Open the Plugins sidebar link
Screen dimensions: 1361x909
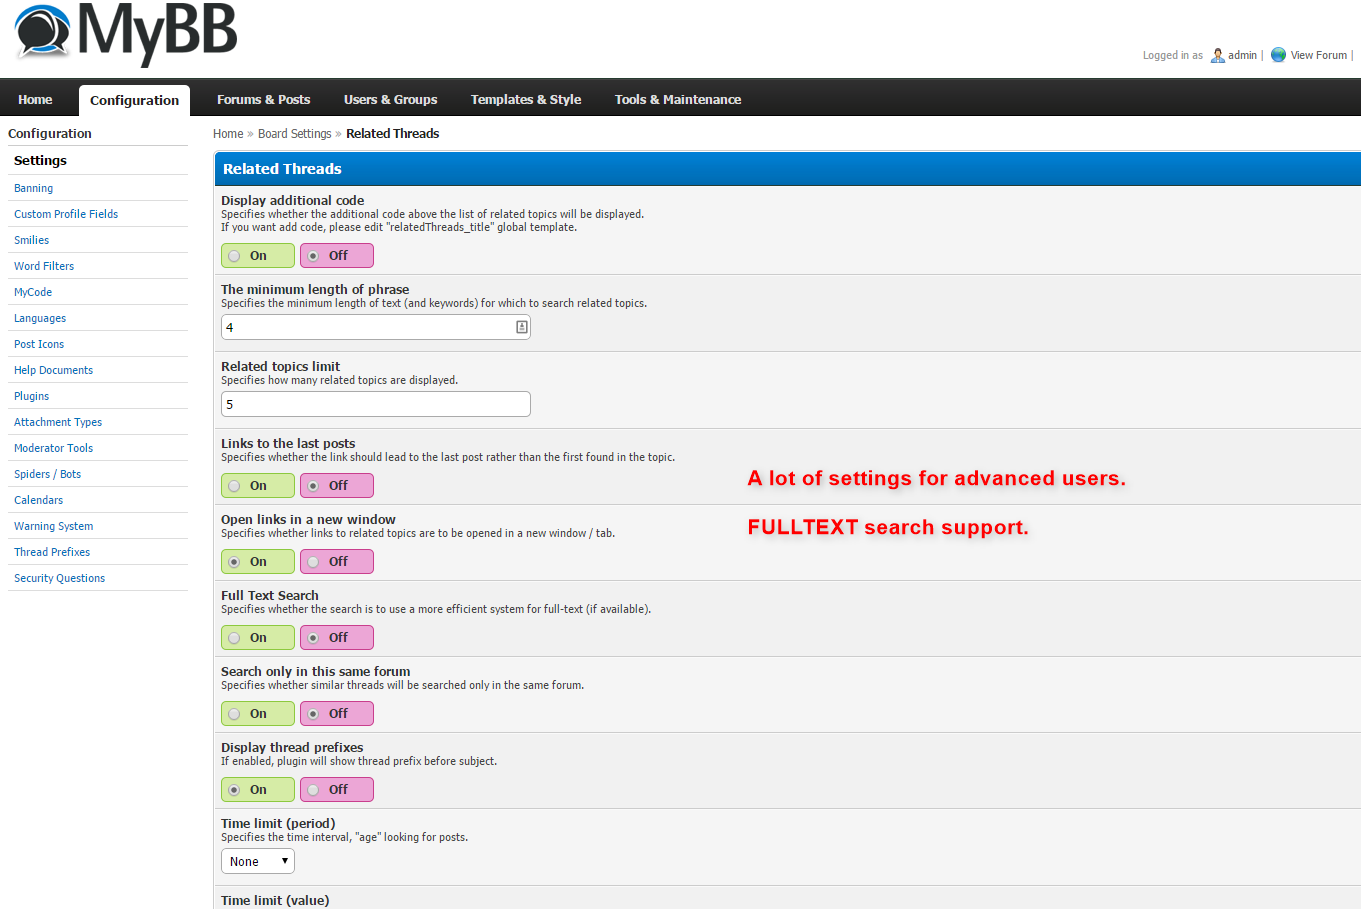tap(31, 396)
